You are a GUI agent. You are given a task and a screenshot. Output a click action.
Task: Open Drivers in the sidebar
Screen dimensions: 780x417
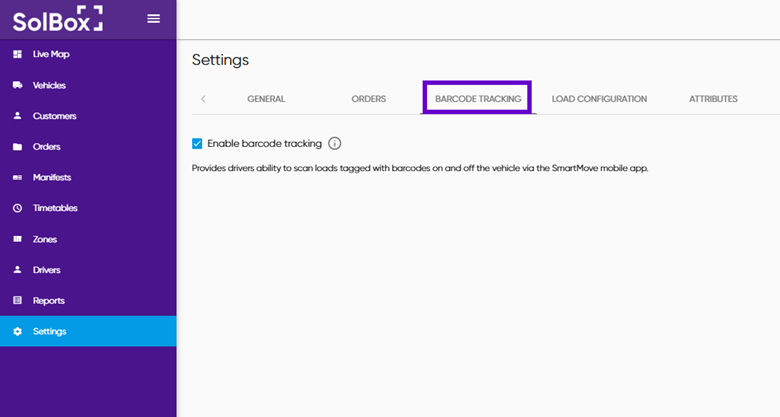tap(88, 270)
